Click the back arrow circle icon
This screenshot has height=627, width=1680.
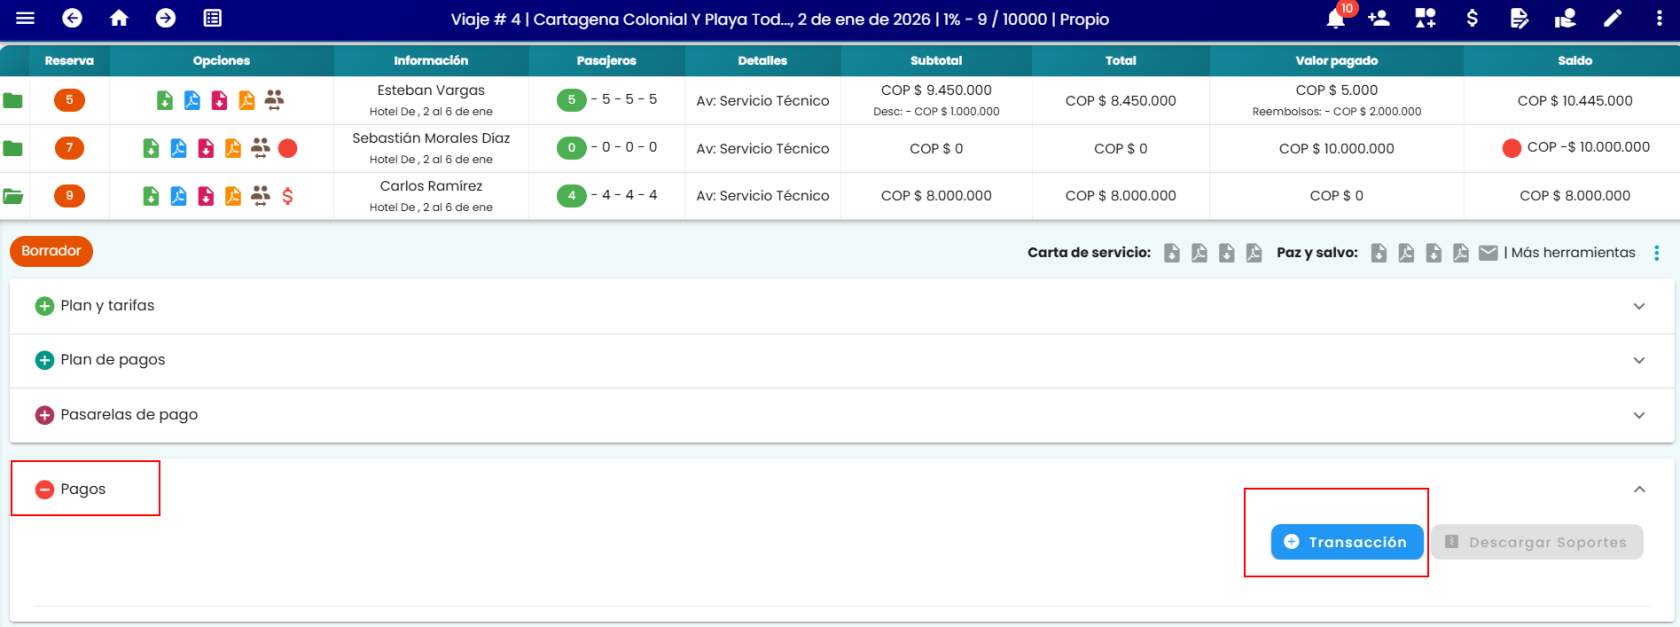[72, 18]
